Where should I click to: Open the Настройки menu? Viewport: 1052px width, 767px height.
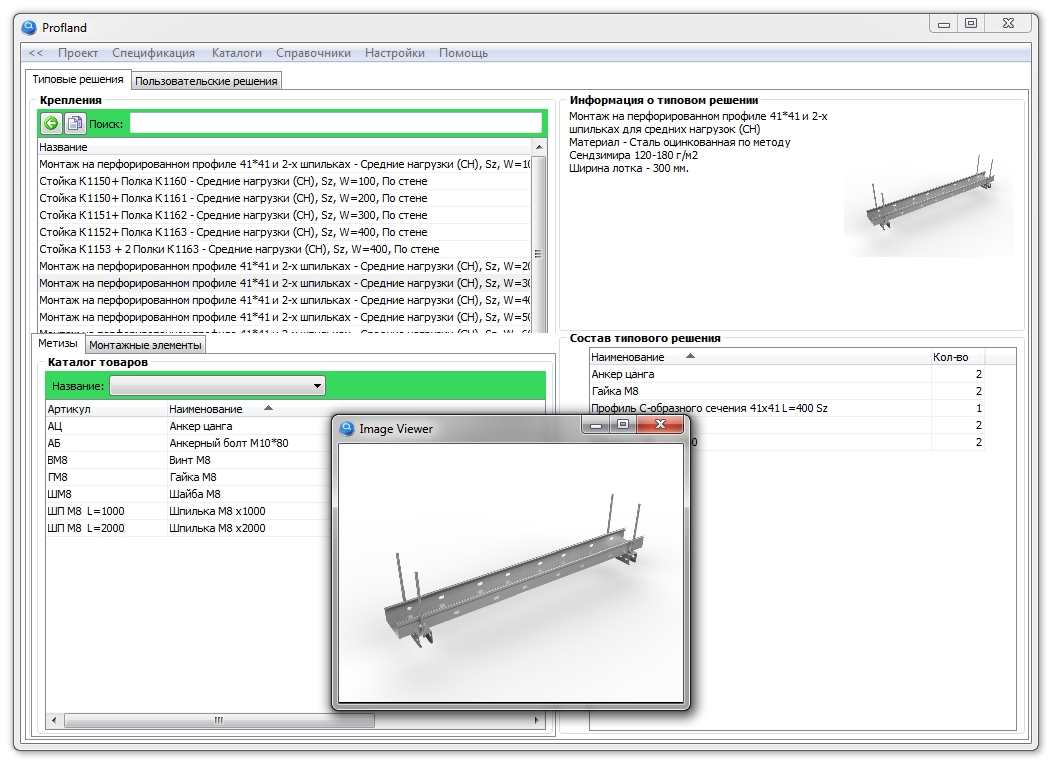coord(394,53)
